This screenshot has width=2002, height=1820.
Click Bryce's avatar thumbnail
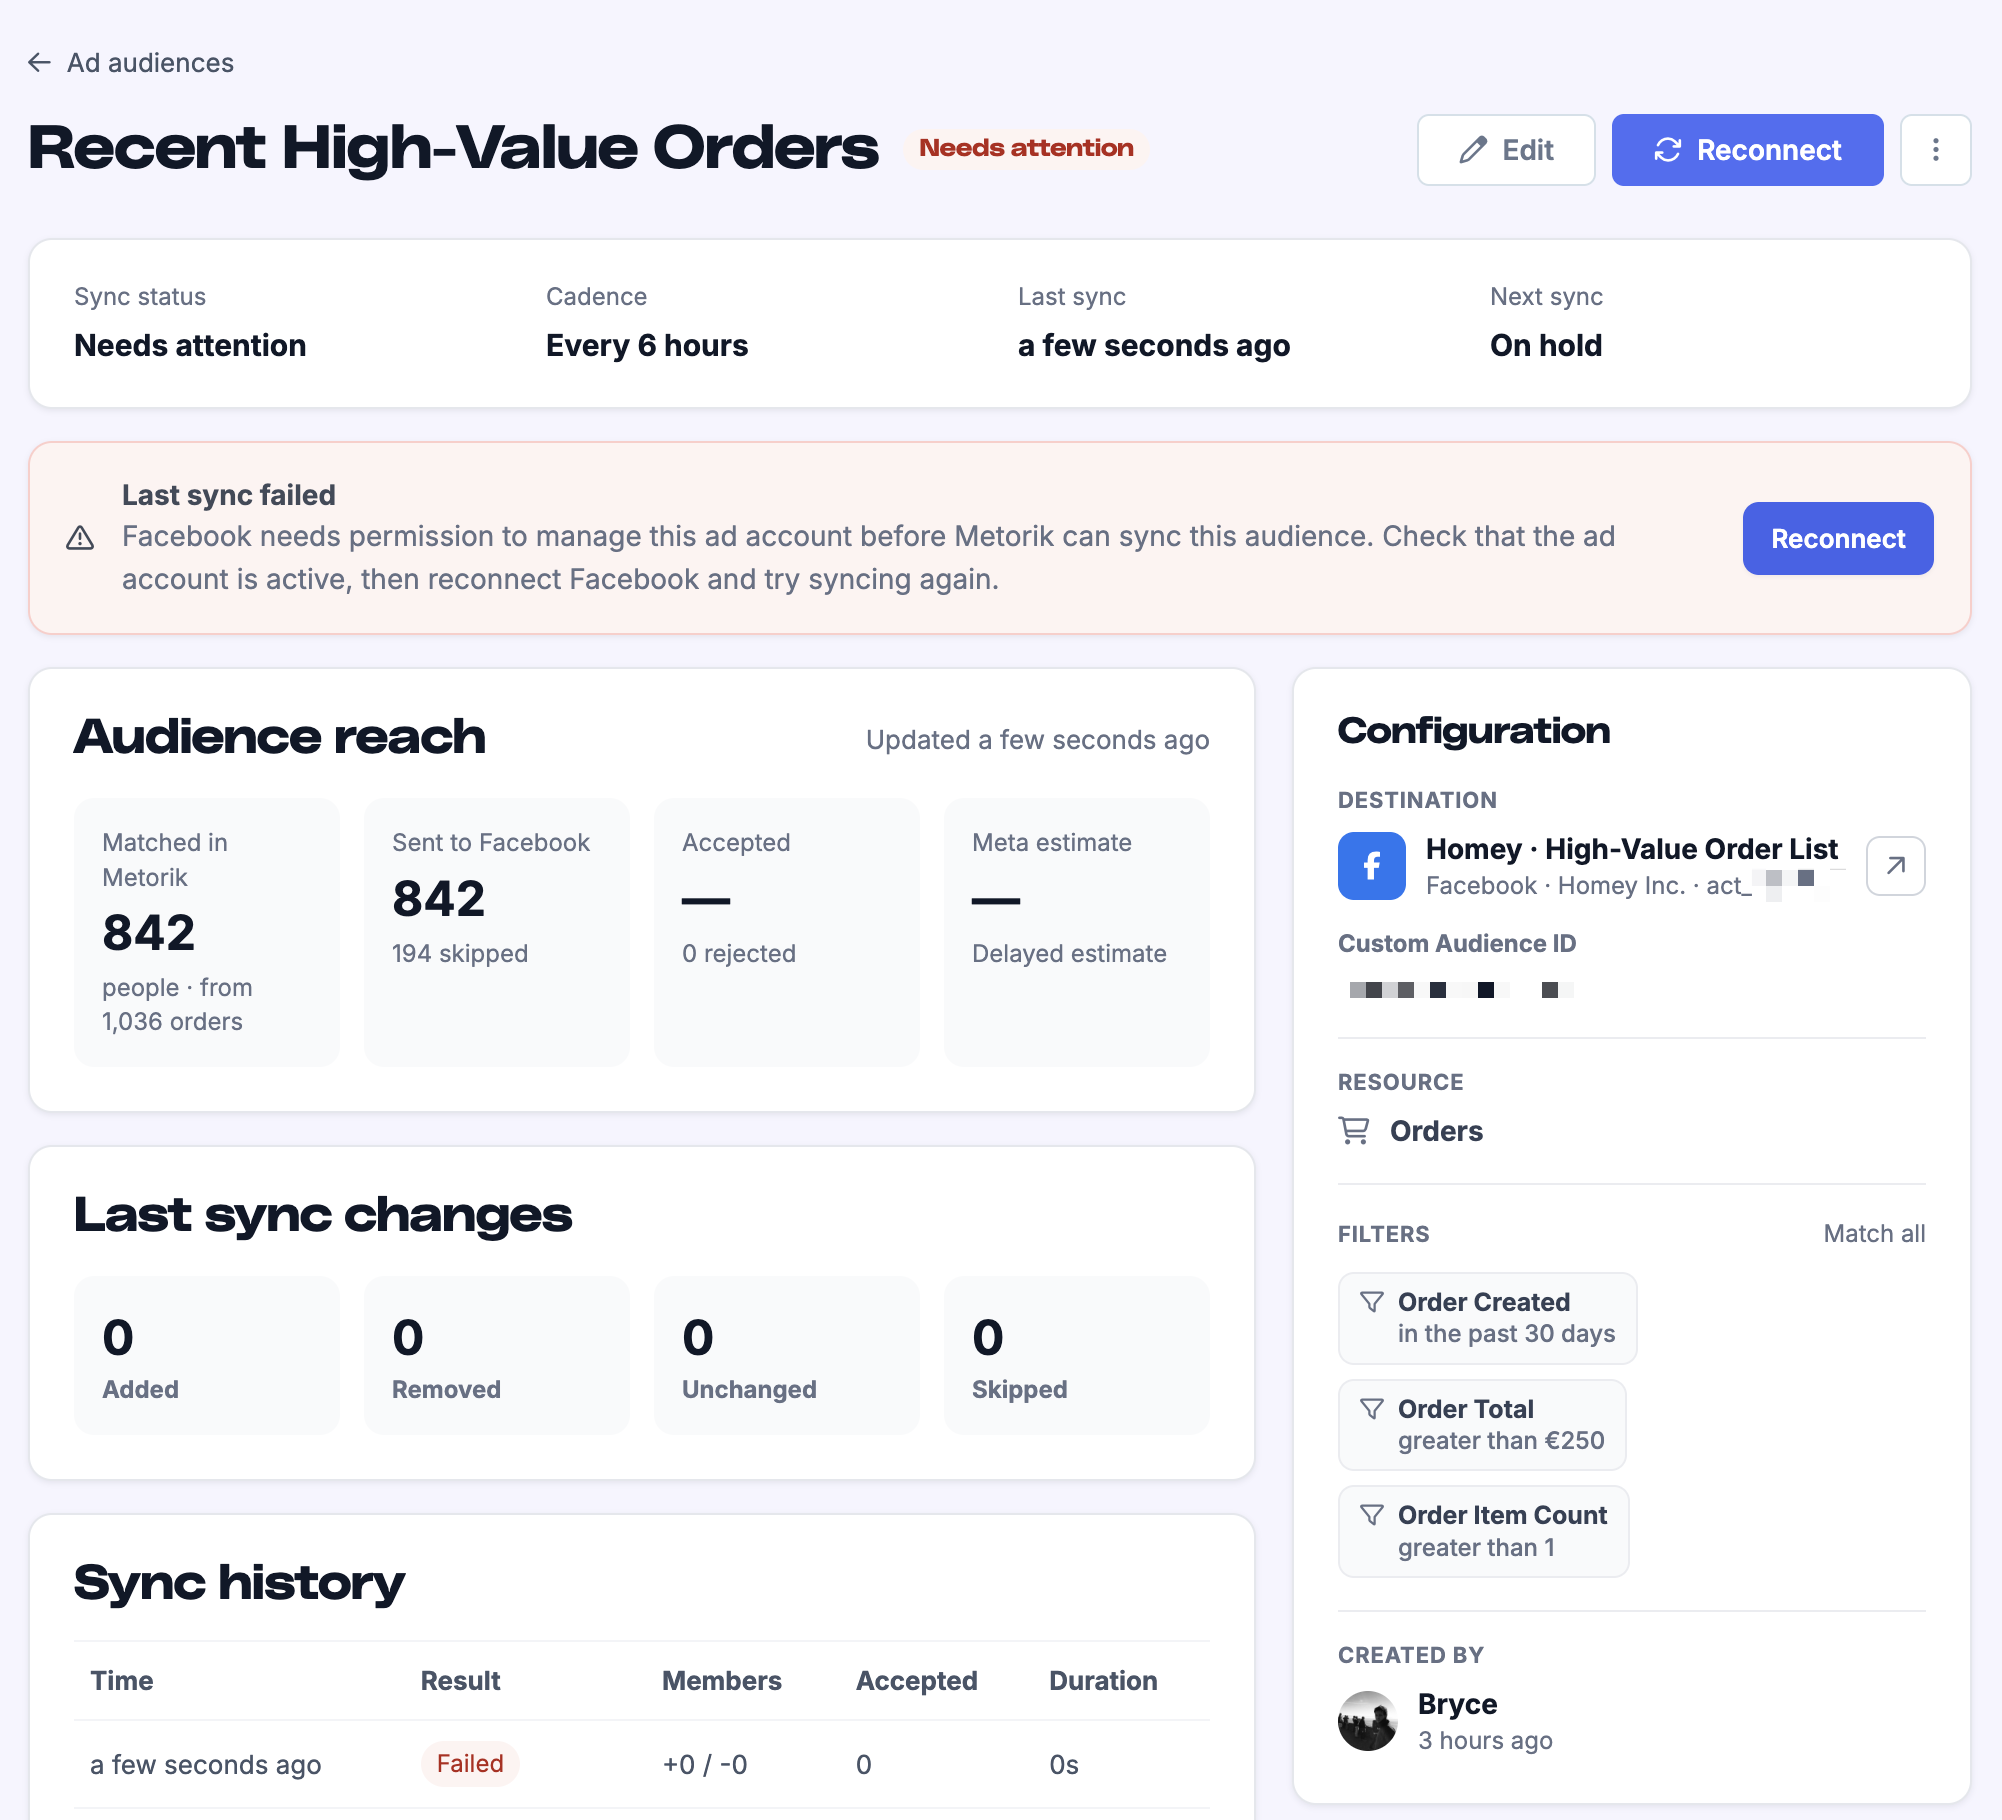[1367, 1721]
